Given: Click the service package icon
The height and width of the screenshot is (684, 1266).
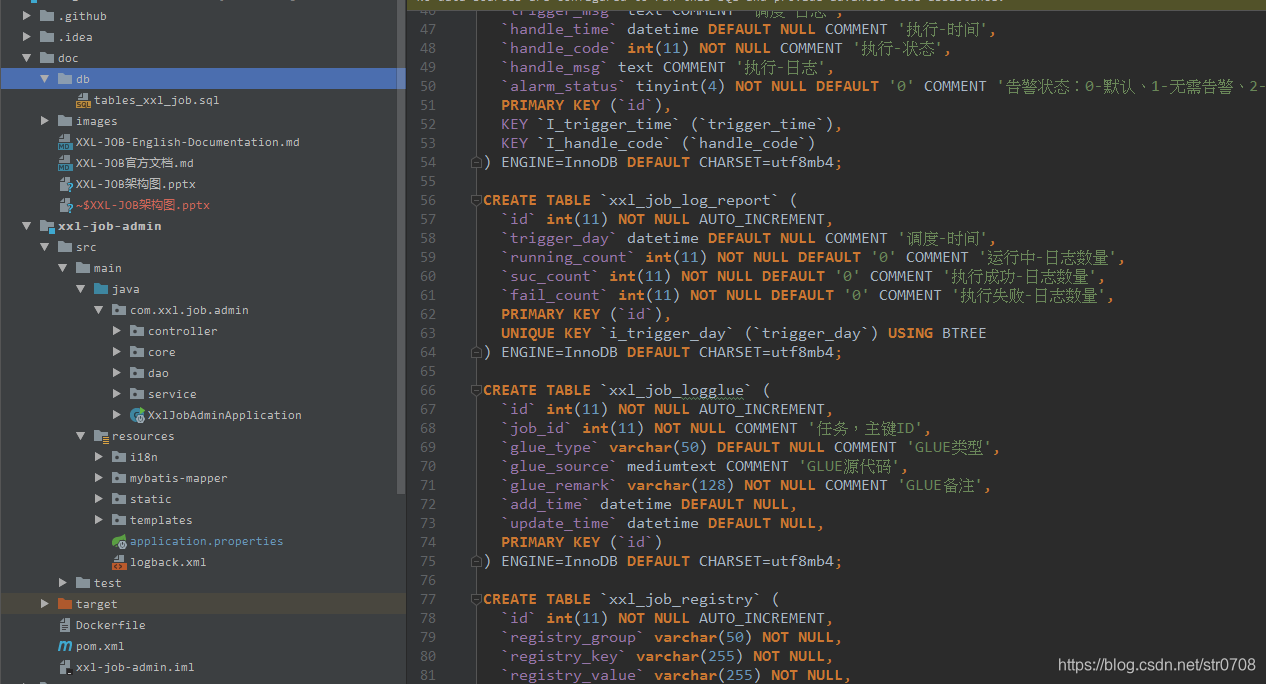Looking at the screenshot, I should click(x=137, y=394).
